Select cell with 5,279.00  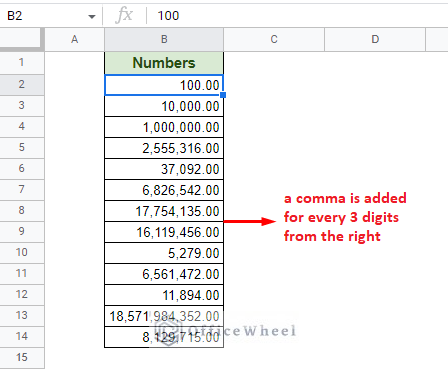pos(164,253)
